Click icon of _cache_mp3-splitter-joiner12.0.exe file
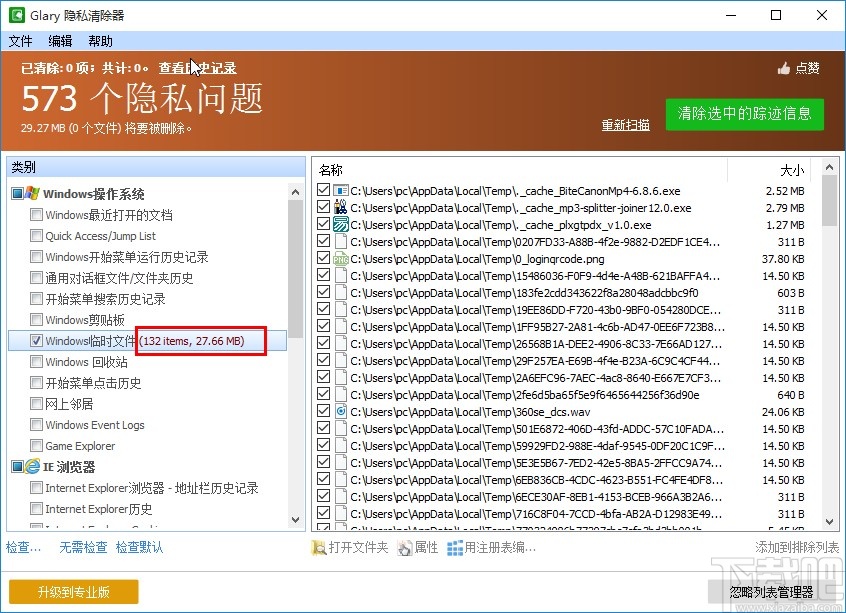Screen dimensions: 846x613 click(340, 207)
